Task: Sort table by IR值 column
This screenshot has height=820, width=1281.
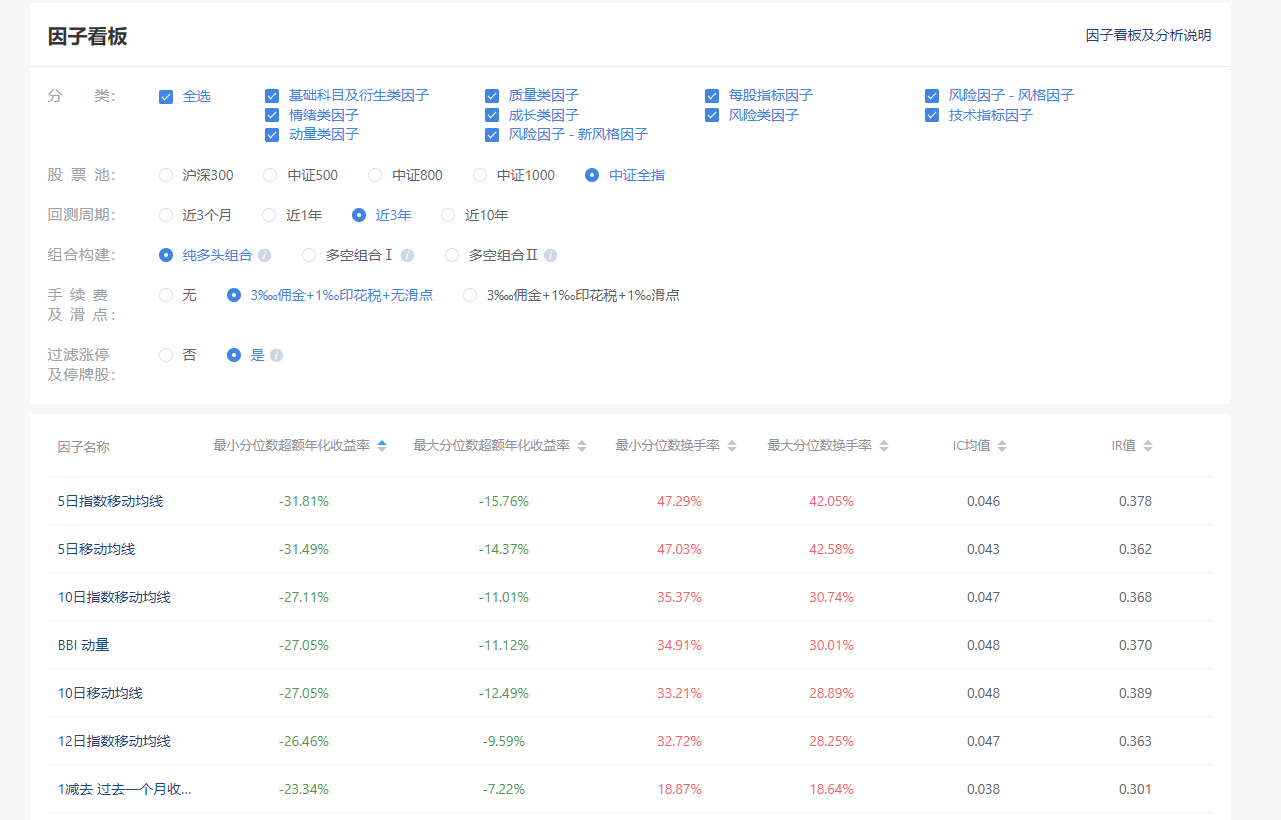Action: pyautogui.click(x=1148, y=446)
